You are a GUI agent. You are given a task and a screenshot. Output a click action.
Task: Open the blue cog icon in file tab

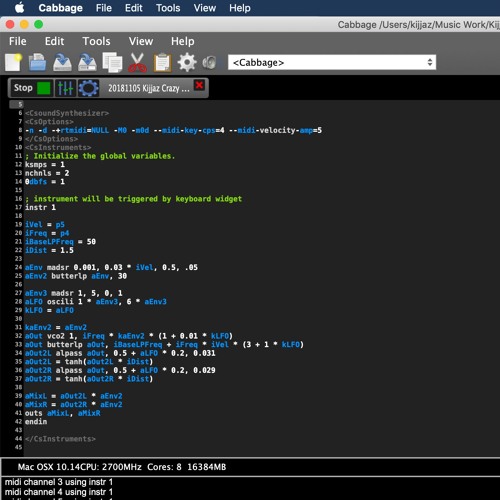coord(88,88)
